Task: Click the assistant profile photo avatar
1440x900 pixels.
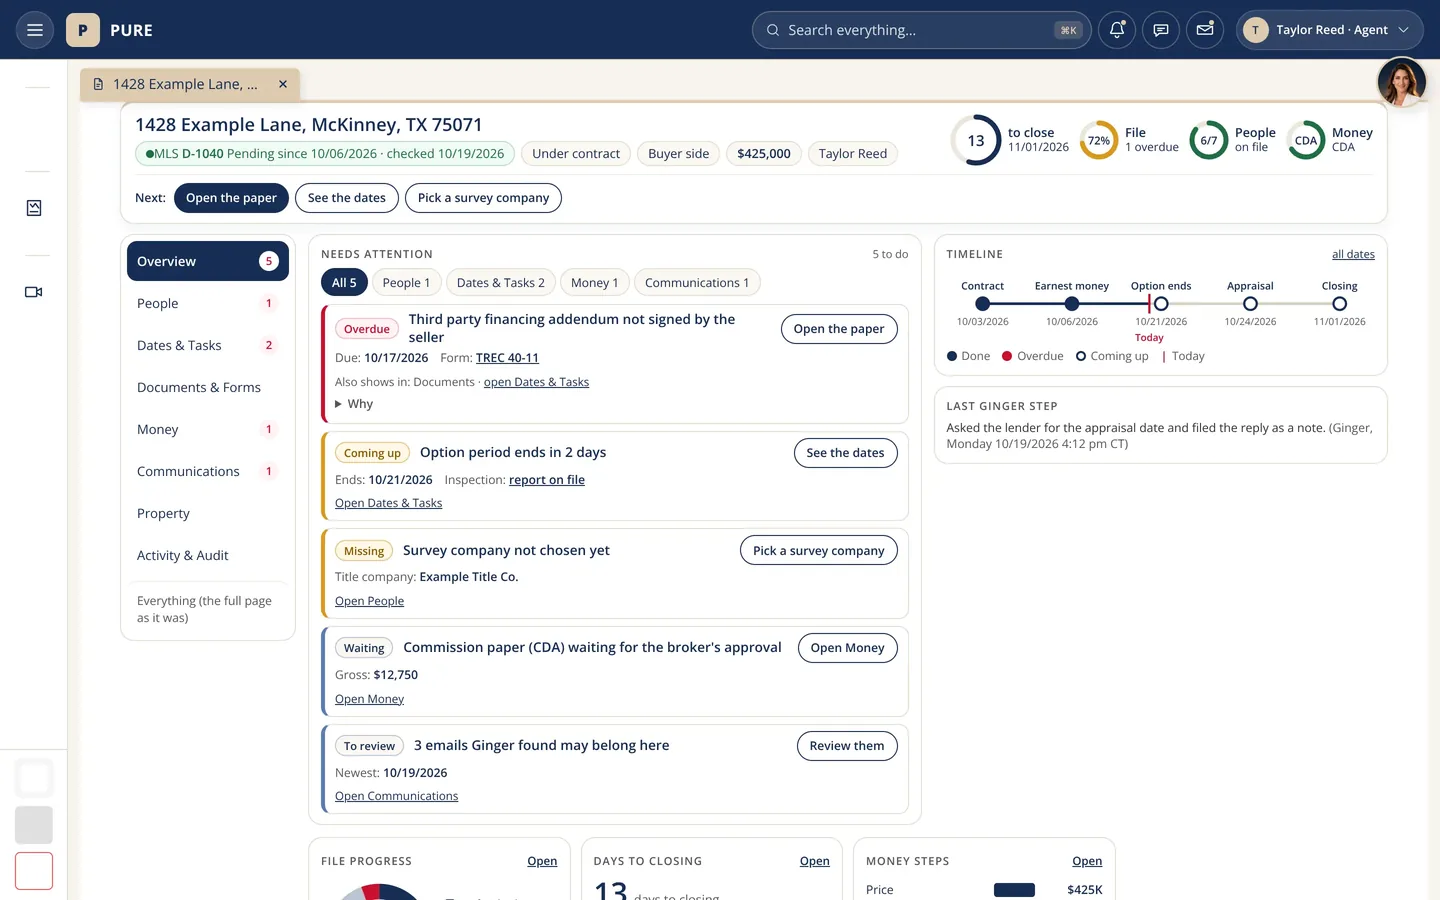Action: (1401, 83)
